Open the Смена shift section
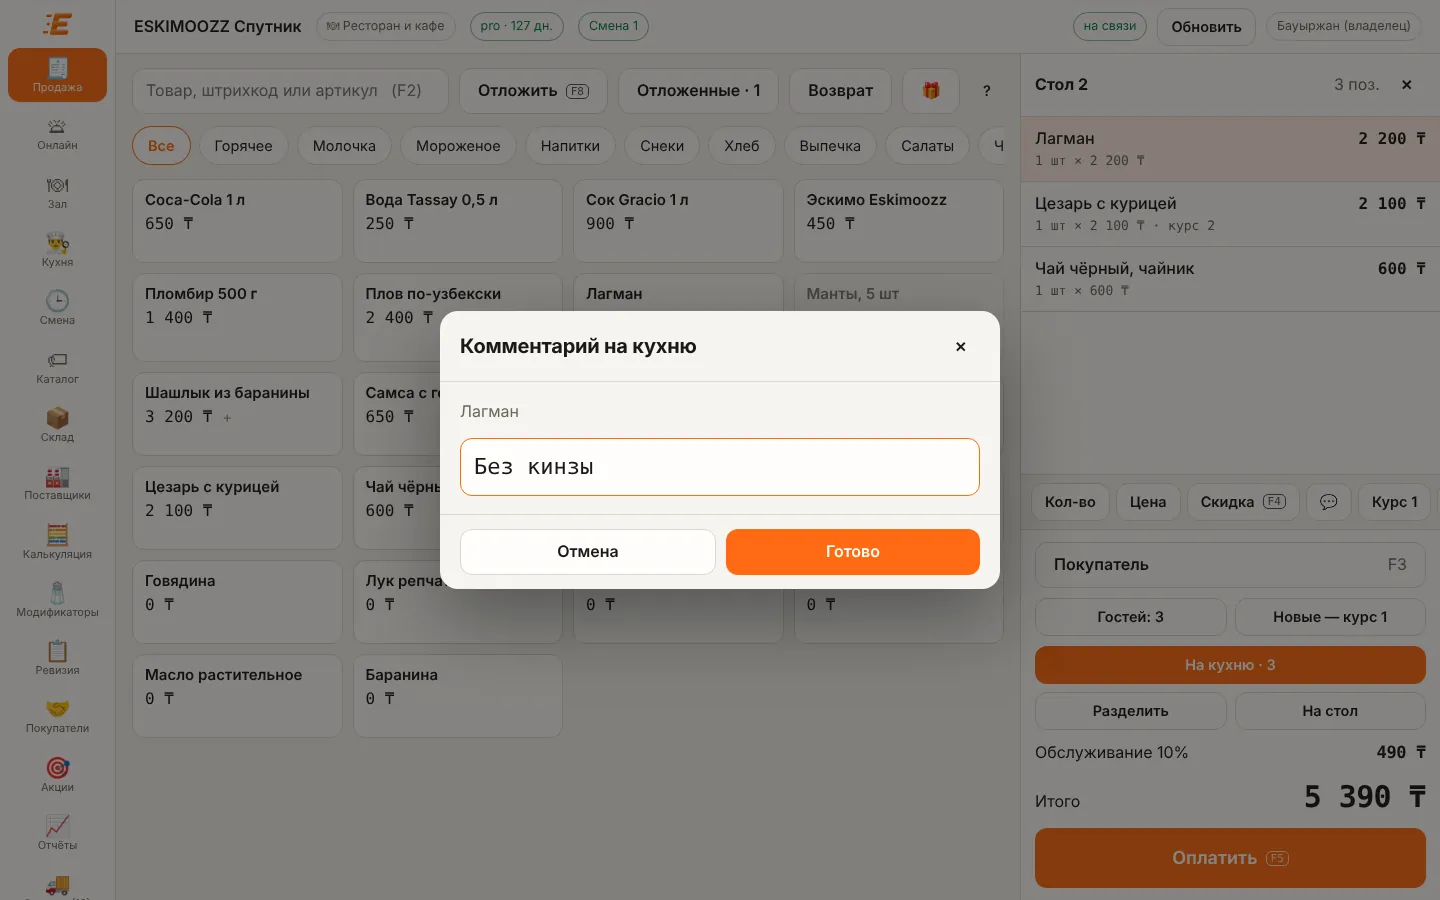Image resolution: width=1440 pixels, height=900 pixels. point(57,309)
